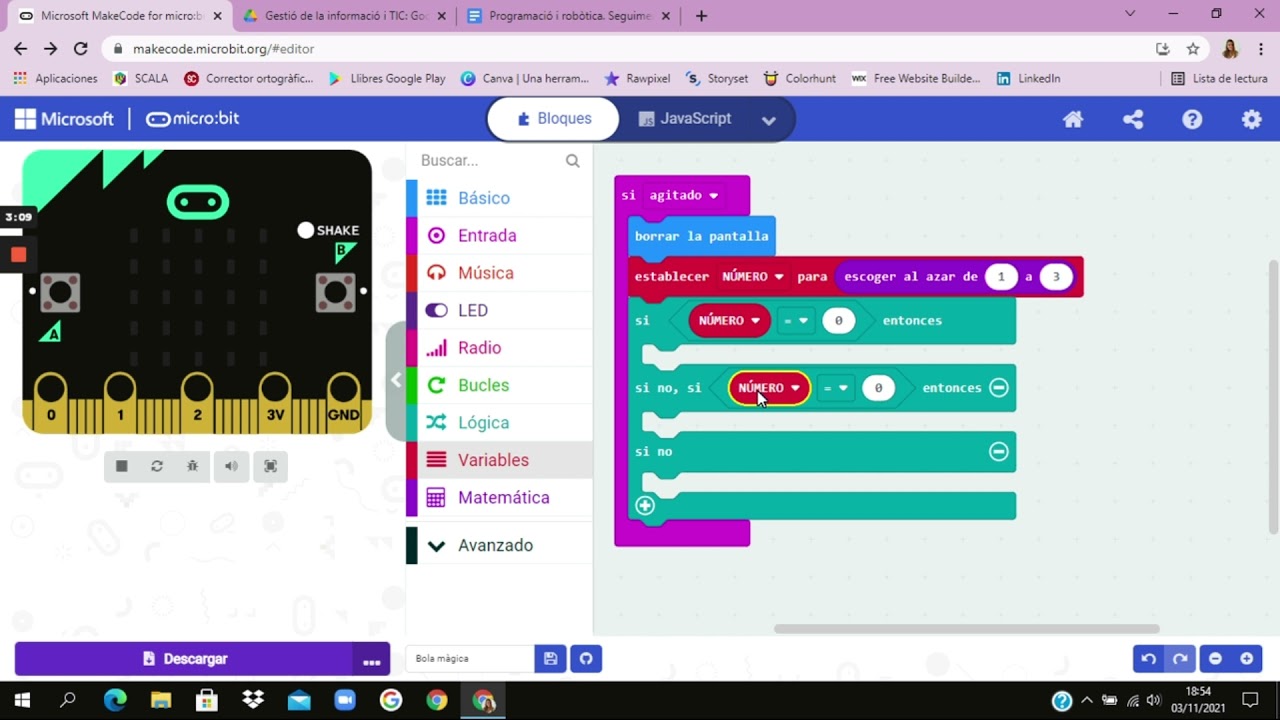The width and height of the screenshot is (1280, 720).
Task: Collapse the simulator panel with the arrow handle
Action: 396,380
